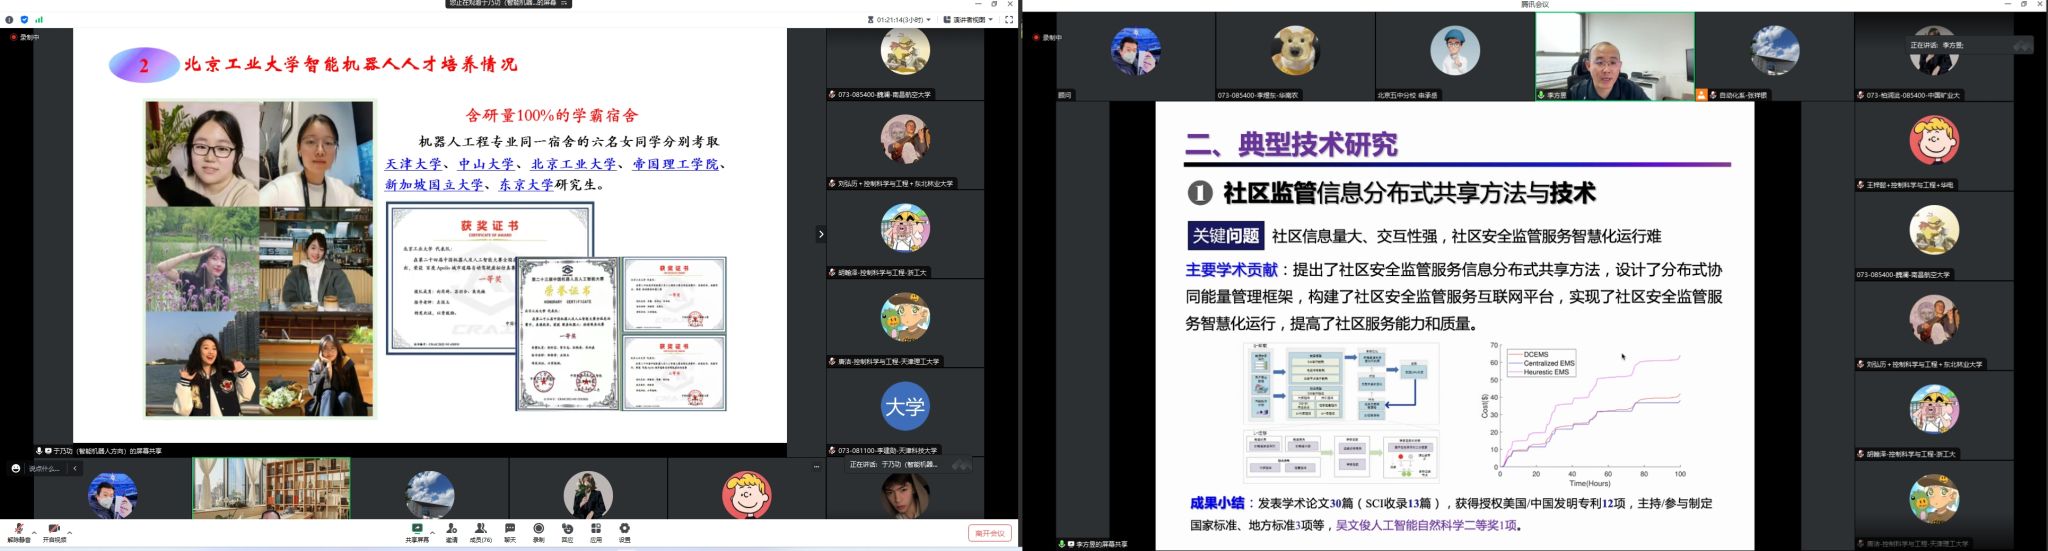The width and height of the screenshot is (2048, 551).
Task: Click the meeting info icon
Action: point(10,19)
